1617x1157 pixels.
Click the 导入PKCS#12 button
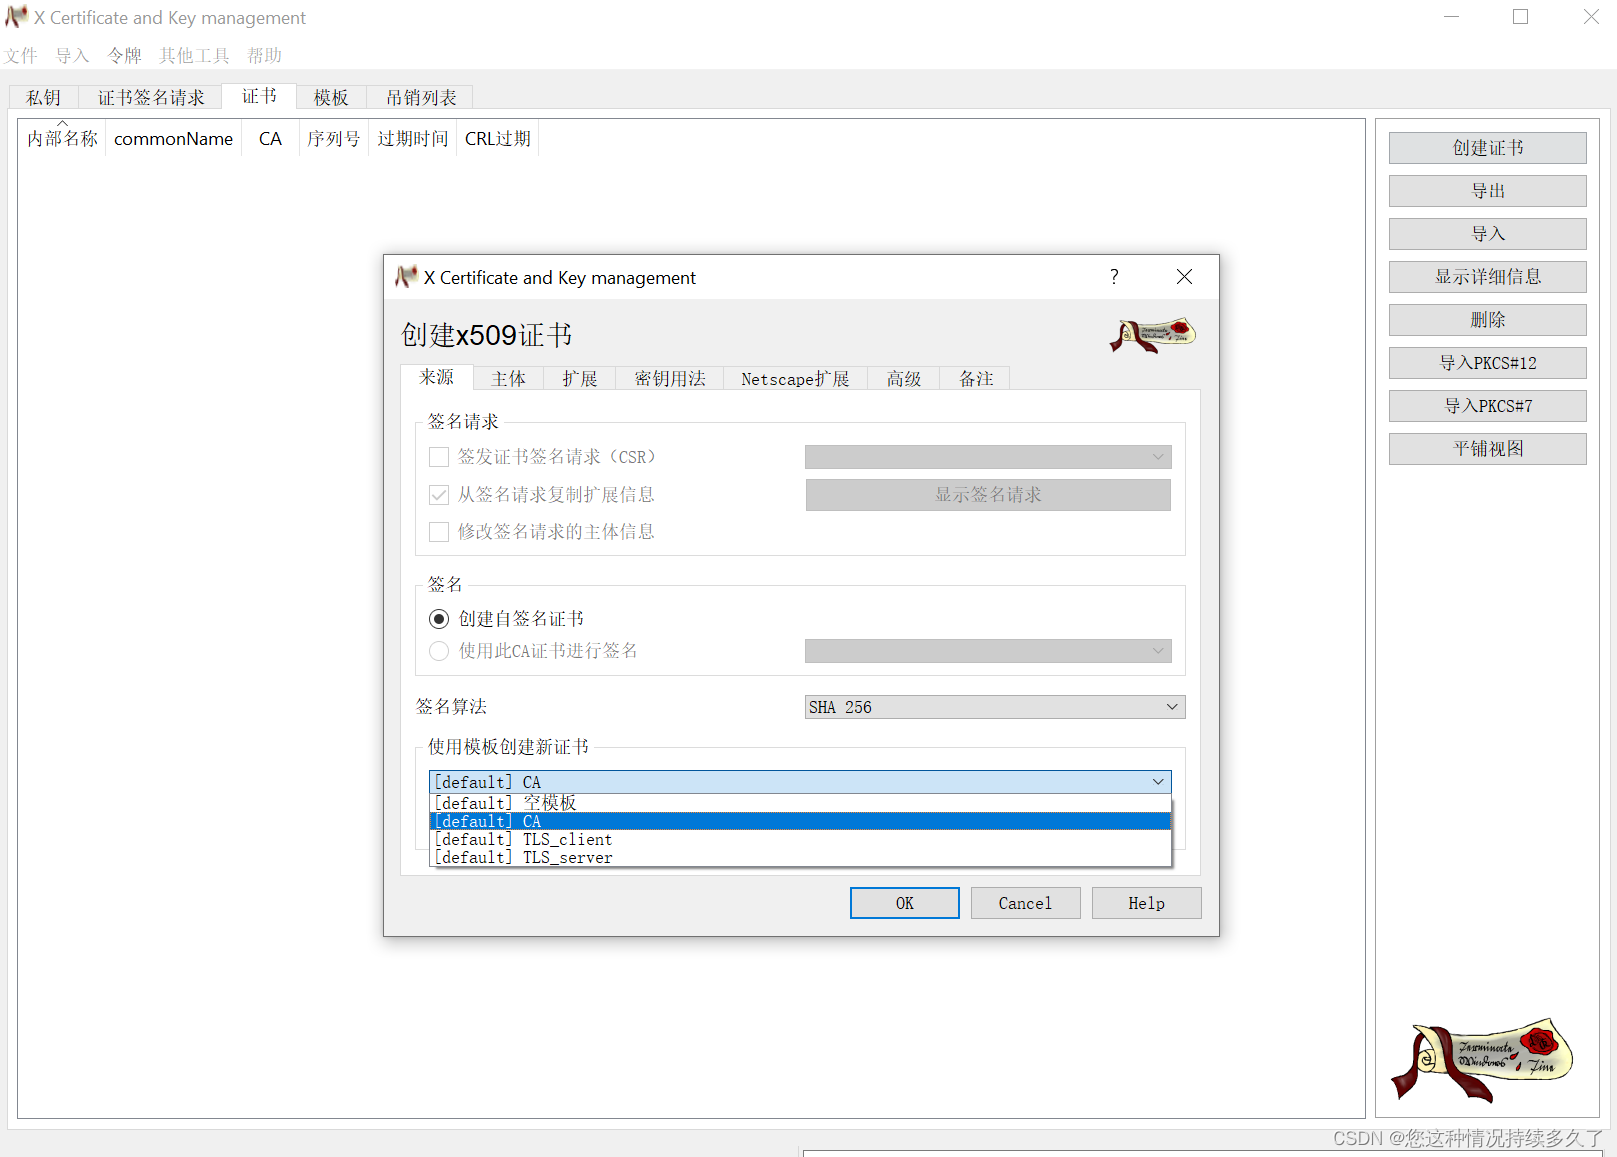point(1487,362)
